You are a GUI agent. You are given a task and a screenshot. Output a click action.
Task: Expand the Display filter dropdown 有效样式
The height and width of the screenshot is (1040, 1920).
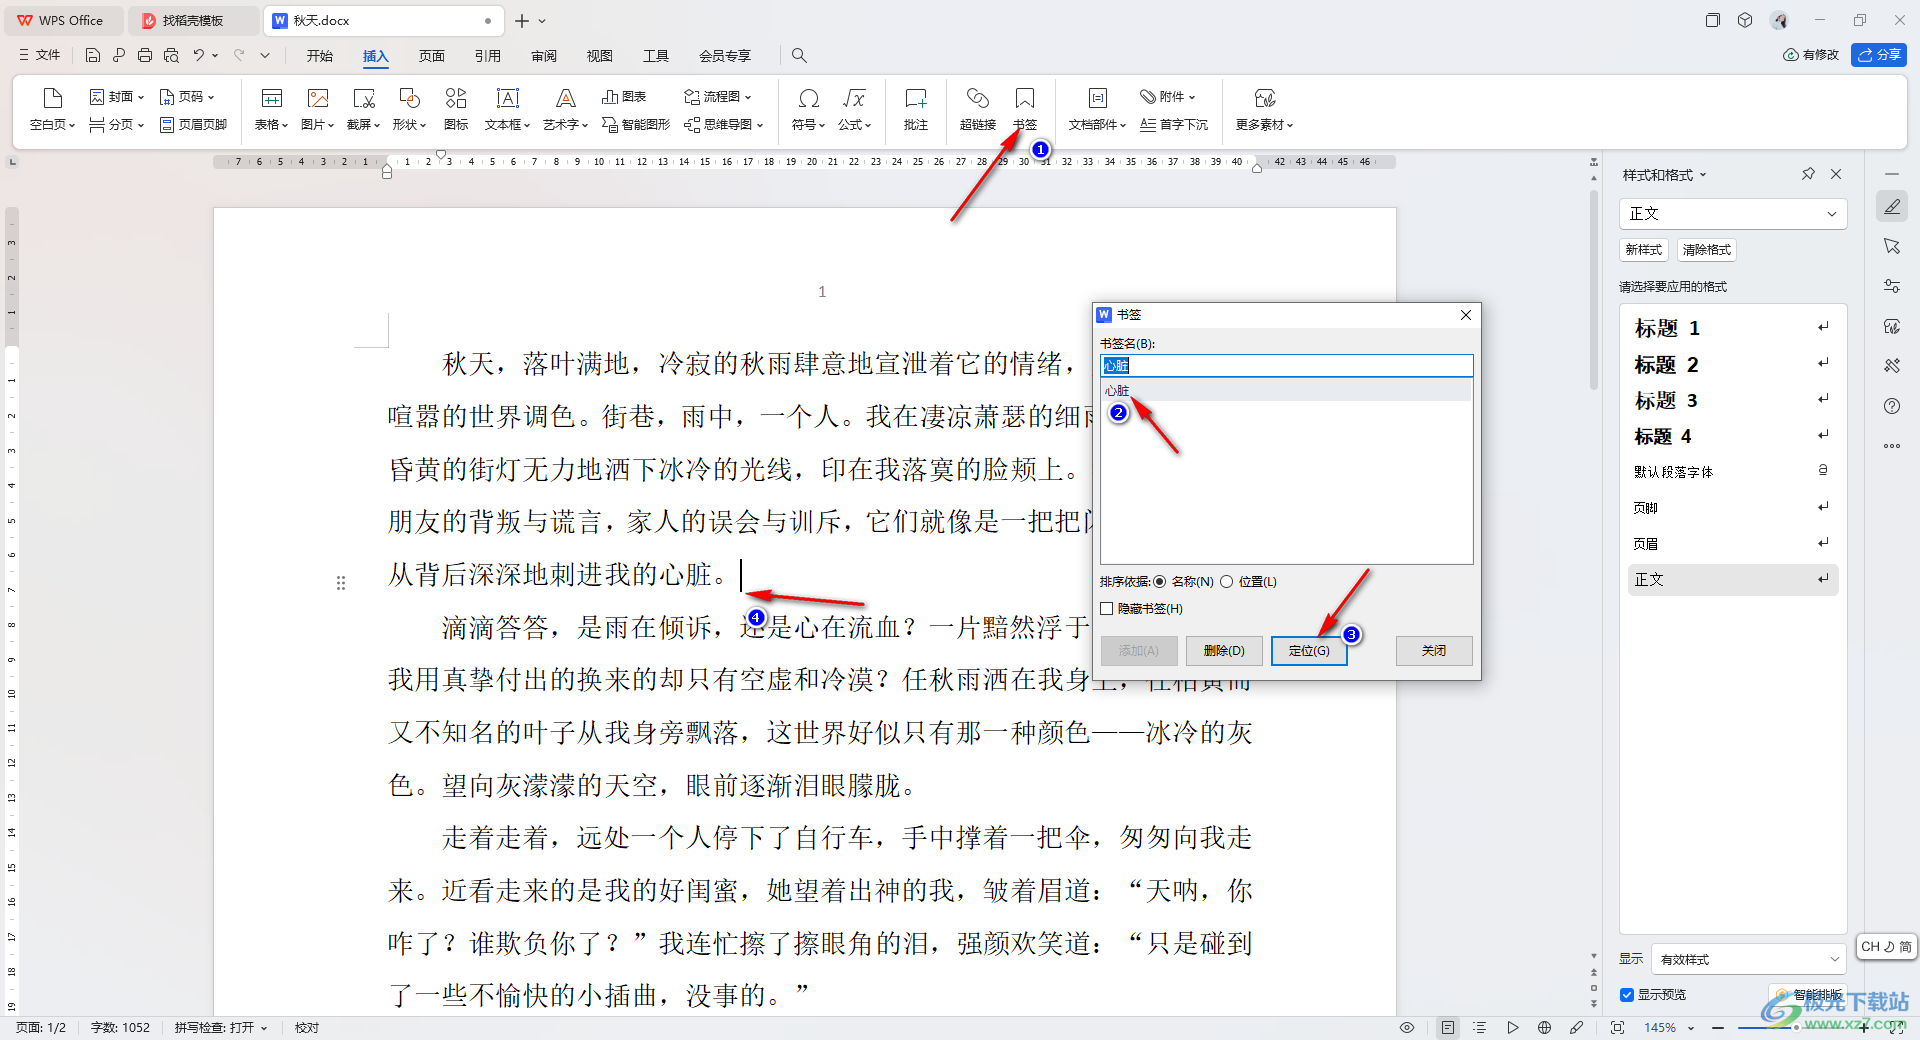[x=1748, y=959]
